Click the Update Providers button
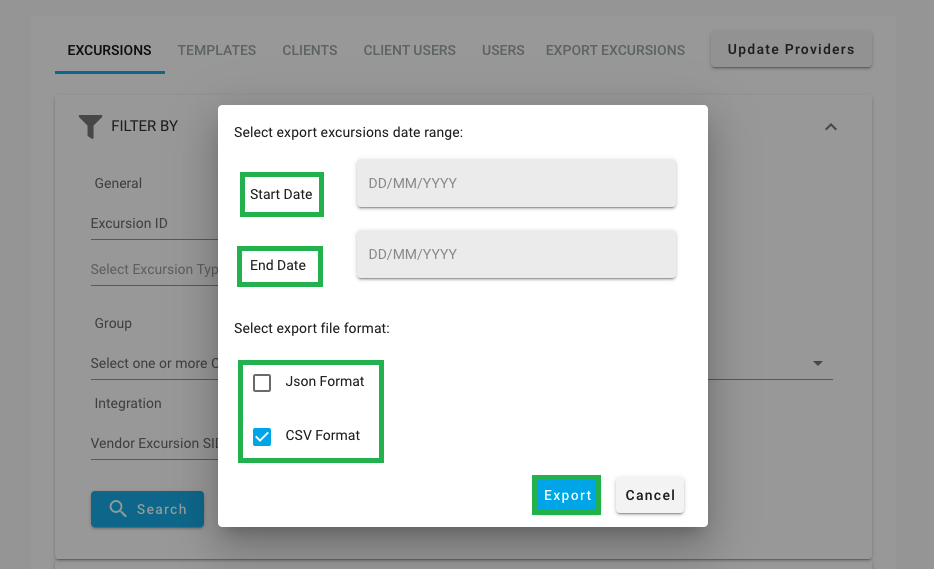Image resolution: width=934 pixels, height=569 pixels. coord(791,49)
